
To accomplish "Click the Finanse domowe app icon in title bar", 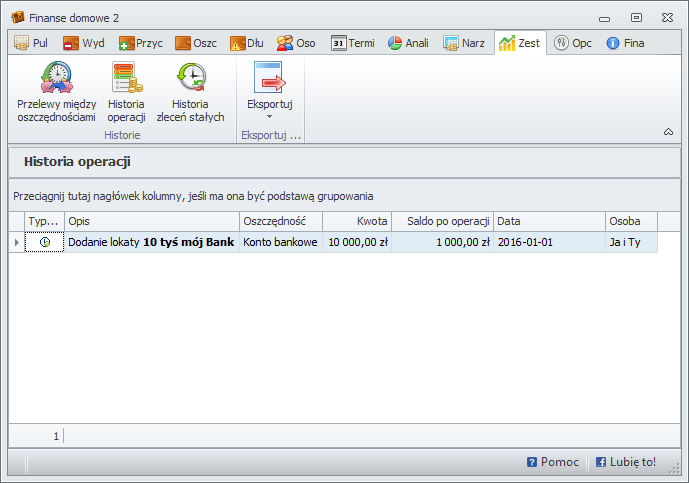I will click(x=17, y=17).
